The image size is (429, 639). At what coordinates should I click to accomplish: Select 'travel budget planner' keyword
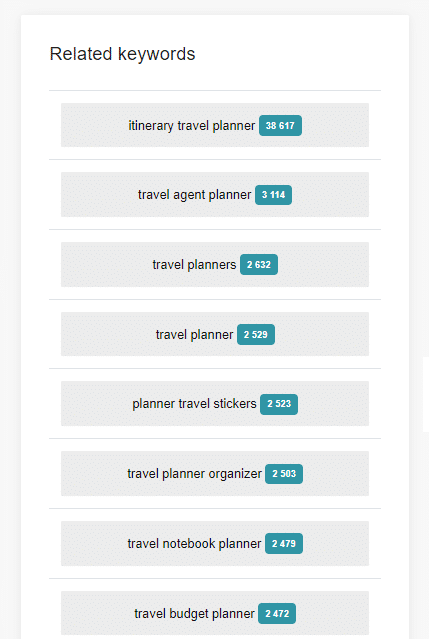point(194,614)
